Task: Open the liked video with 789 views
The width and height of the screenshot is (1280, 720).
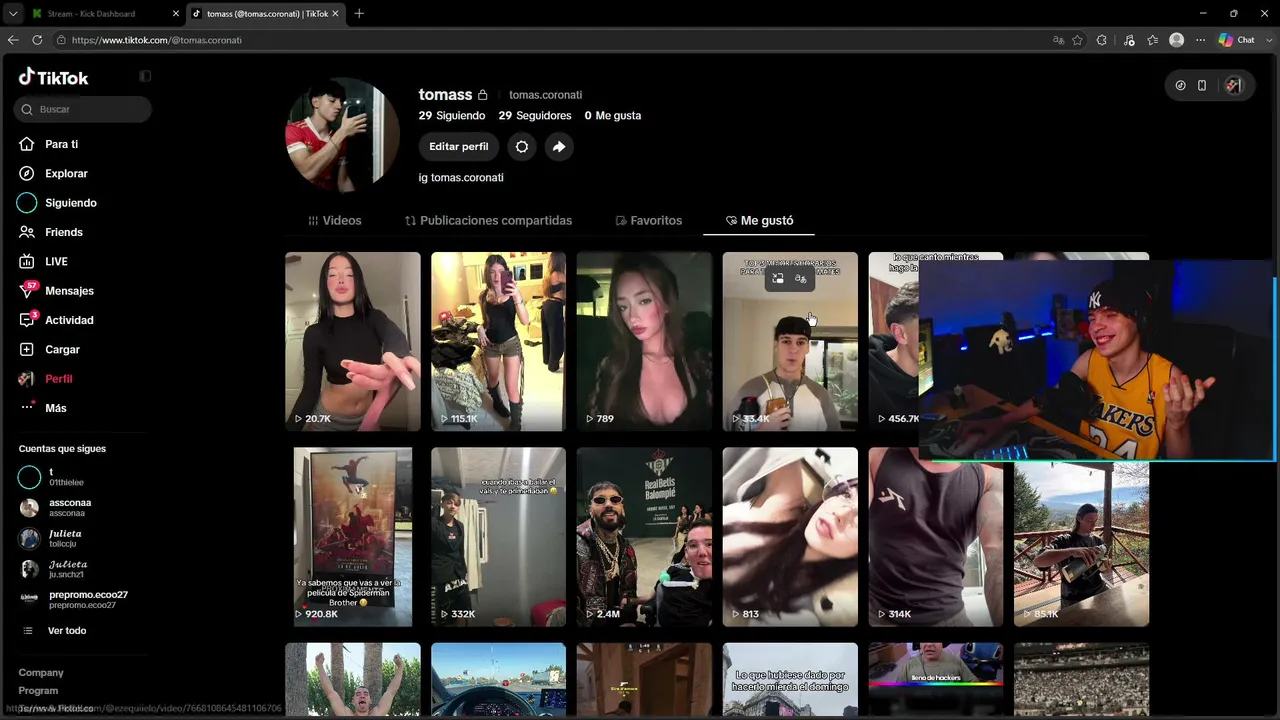Action: pyautogui.click(x=644, y=341)
